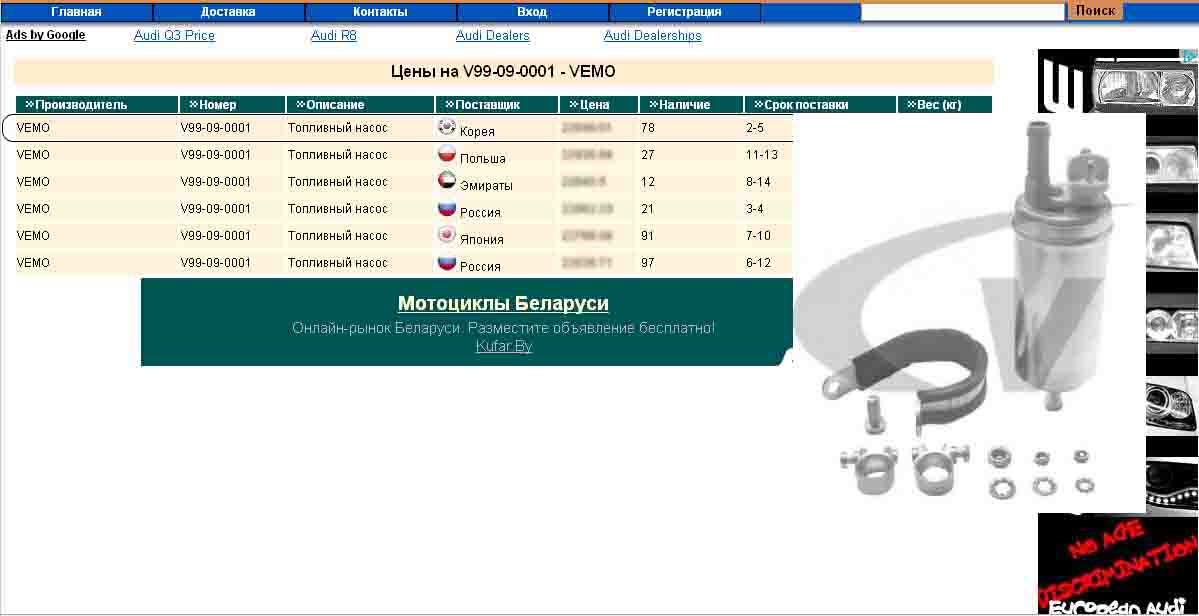Viewport: 1199px width, 616px height.
Task: Focus the search text field
Action: tap(963, 12)
